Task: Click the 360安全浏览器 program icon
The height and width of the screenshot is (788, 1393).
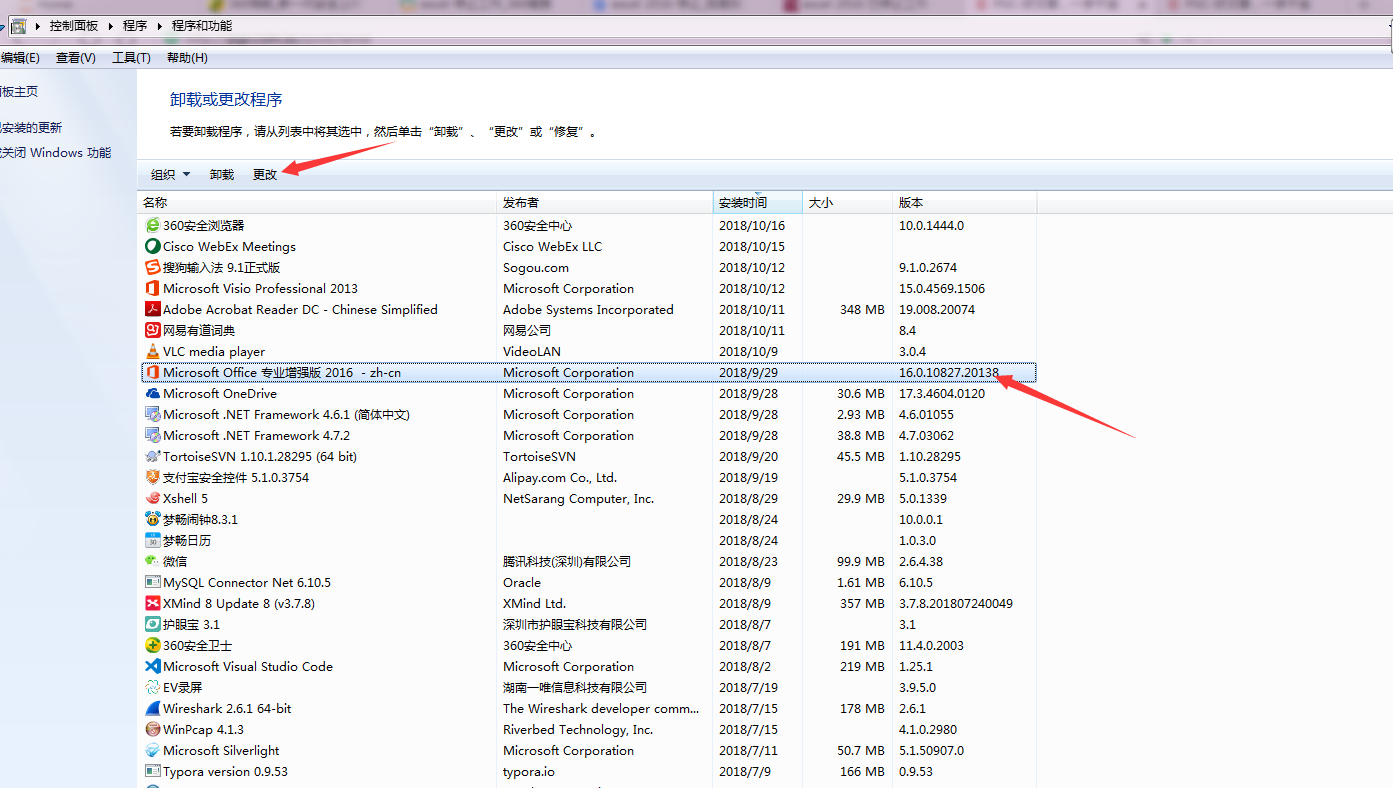Action: click(153, 225)
